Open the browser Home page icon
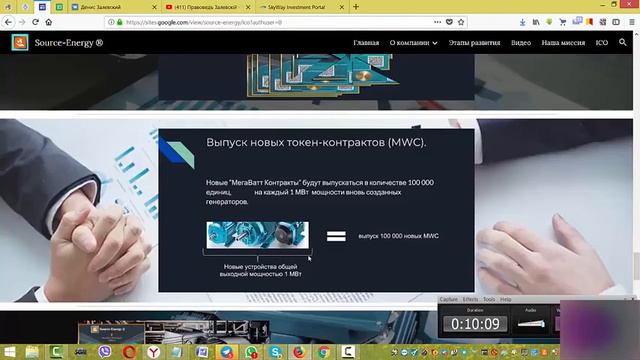The image size is (640, 360). point(49,22)
